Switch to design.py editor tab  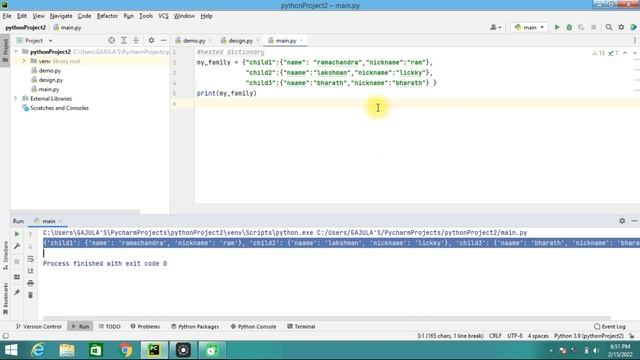[x=240, y=40]
